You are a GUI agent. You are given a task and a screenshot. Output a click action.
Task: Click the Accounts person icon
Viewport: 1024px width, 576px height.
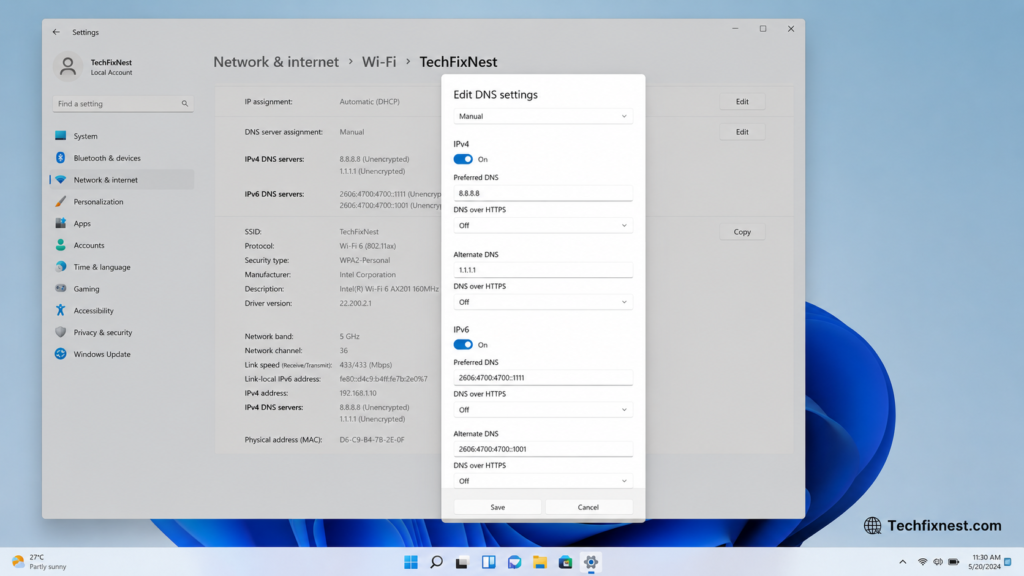click(x=61, y=245)
